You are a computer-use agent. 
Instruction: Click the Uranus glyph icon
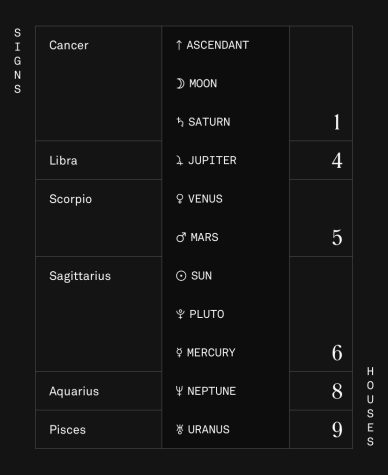point(180,430)
